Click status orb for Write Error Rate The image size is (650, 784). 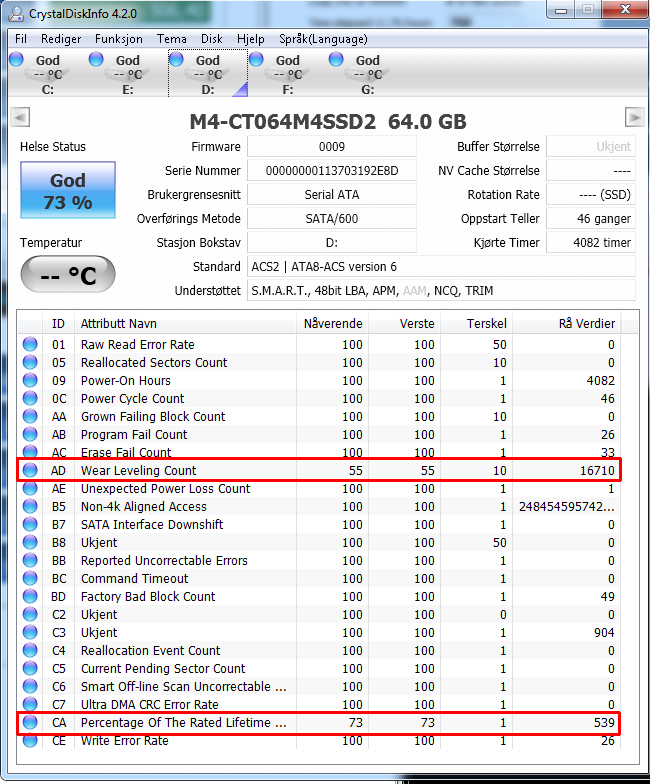click(x=30, y=740)
